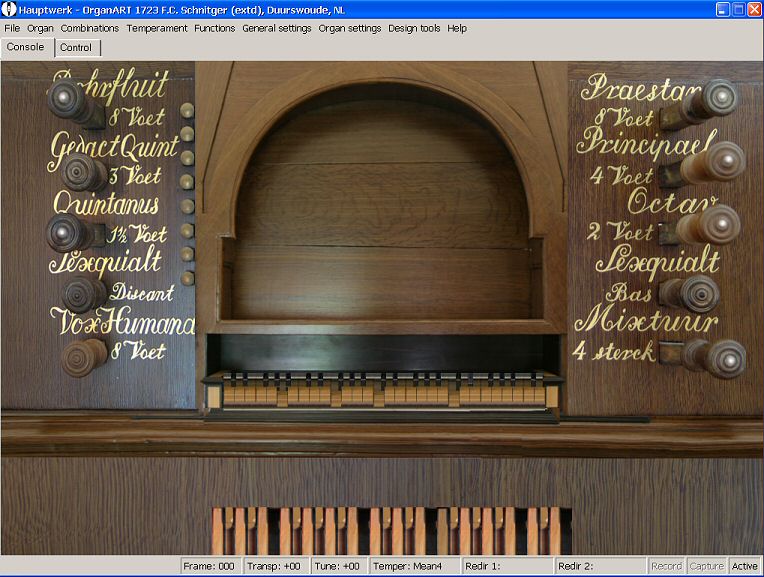Click the Frame: 000 status field
This screenshot has width=764, height=577.
tap(210, 566)
